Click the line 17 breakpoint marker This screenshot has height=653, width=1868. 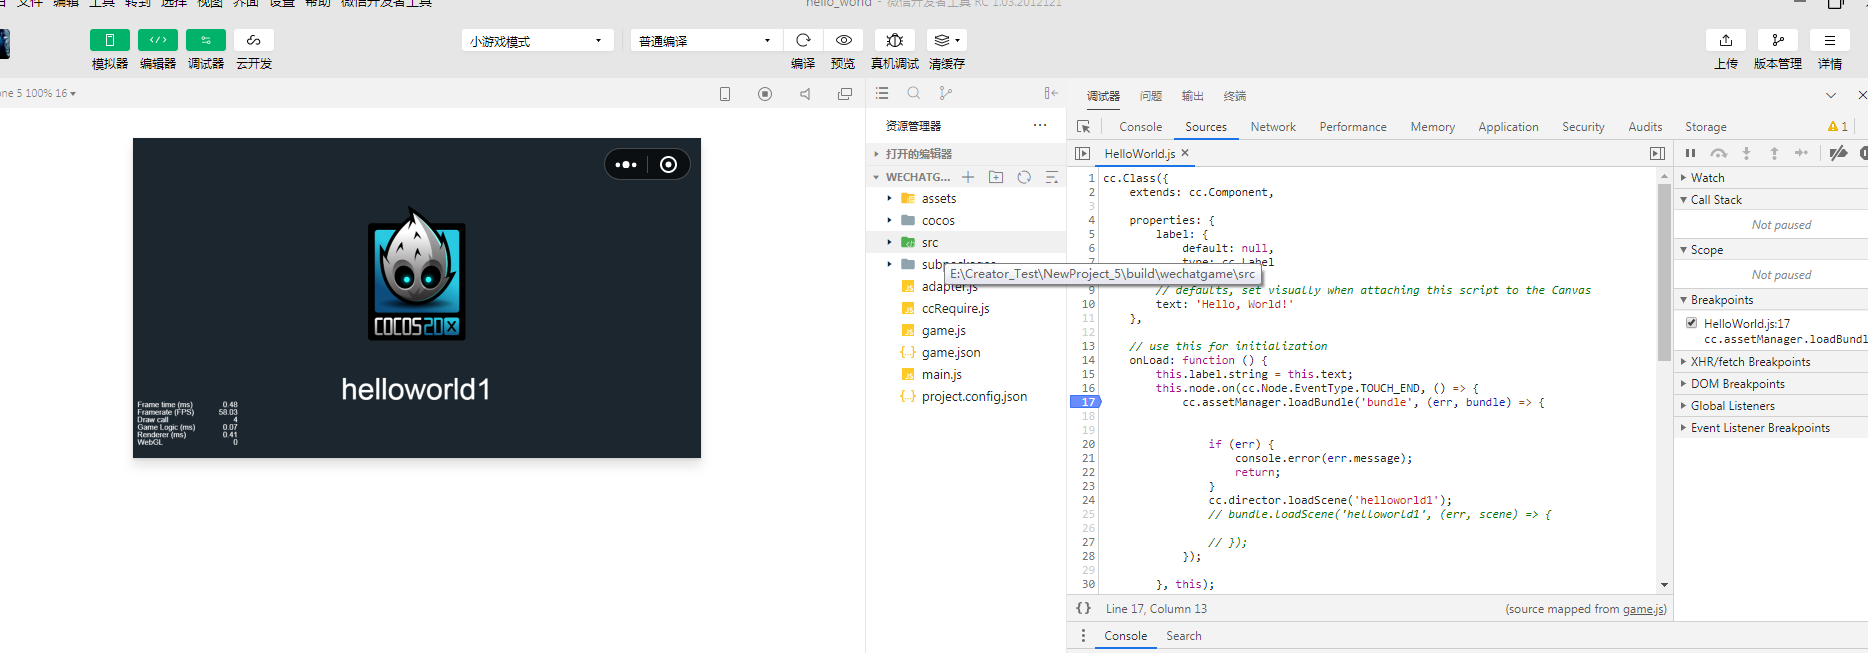[x=1087, y=402]
